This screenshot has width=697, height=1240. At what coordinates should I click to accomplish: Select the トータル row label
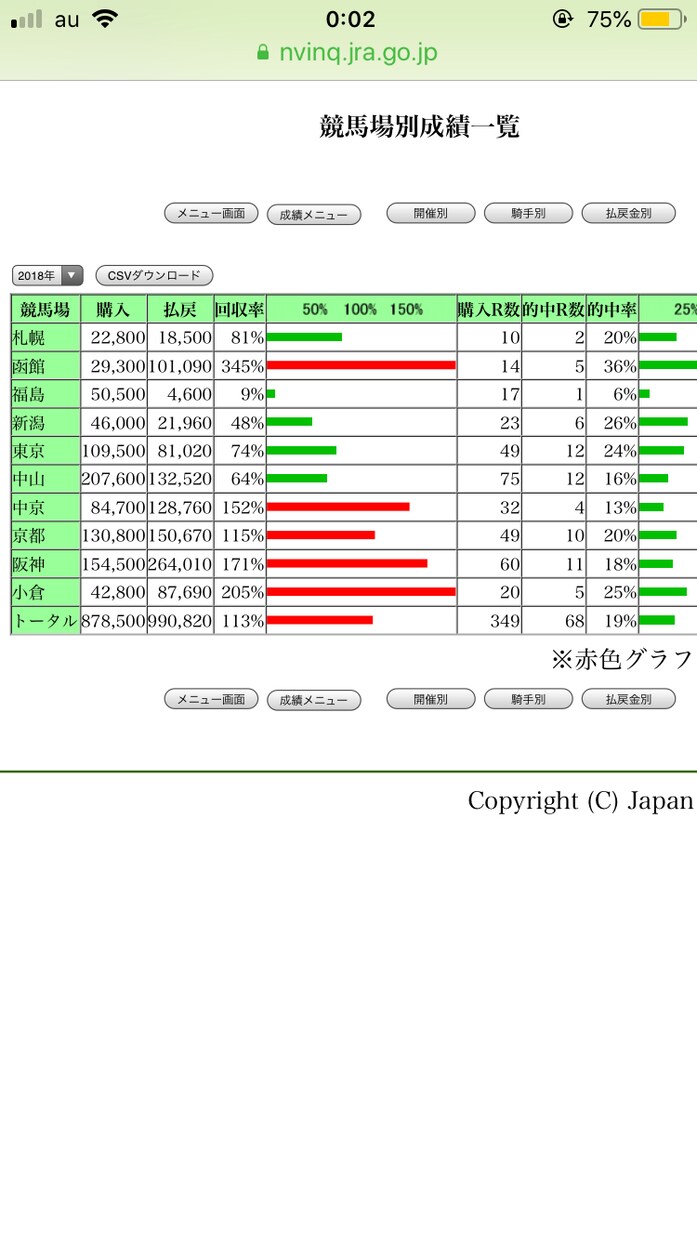[46, 620]
